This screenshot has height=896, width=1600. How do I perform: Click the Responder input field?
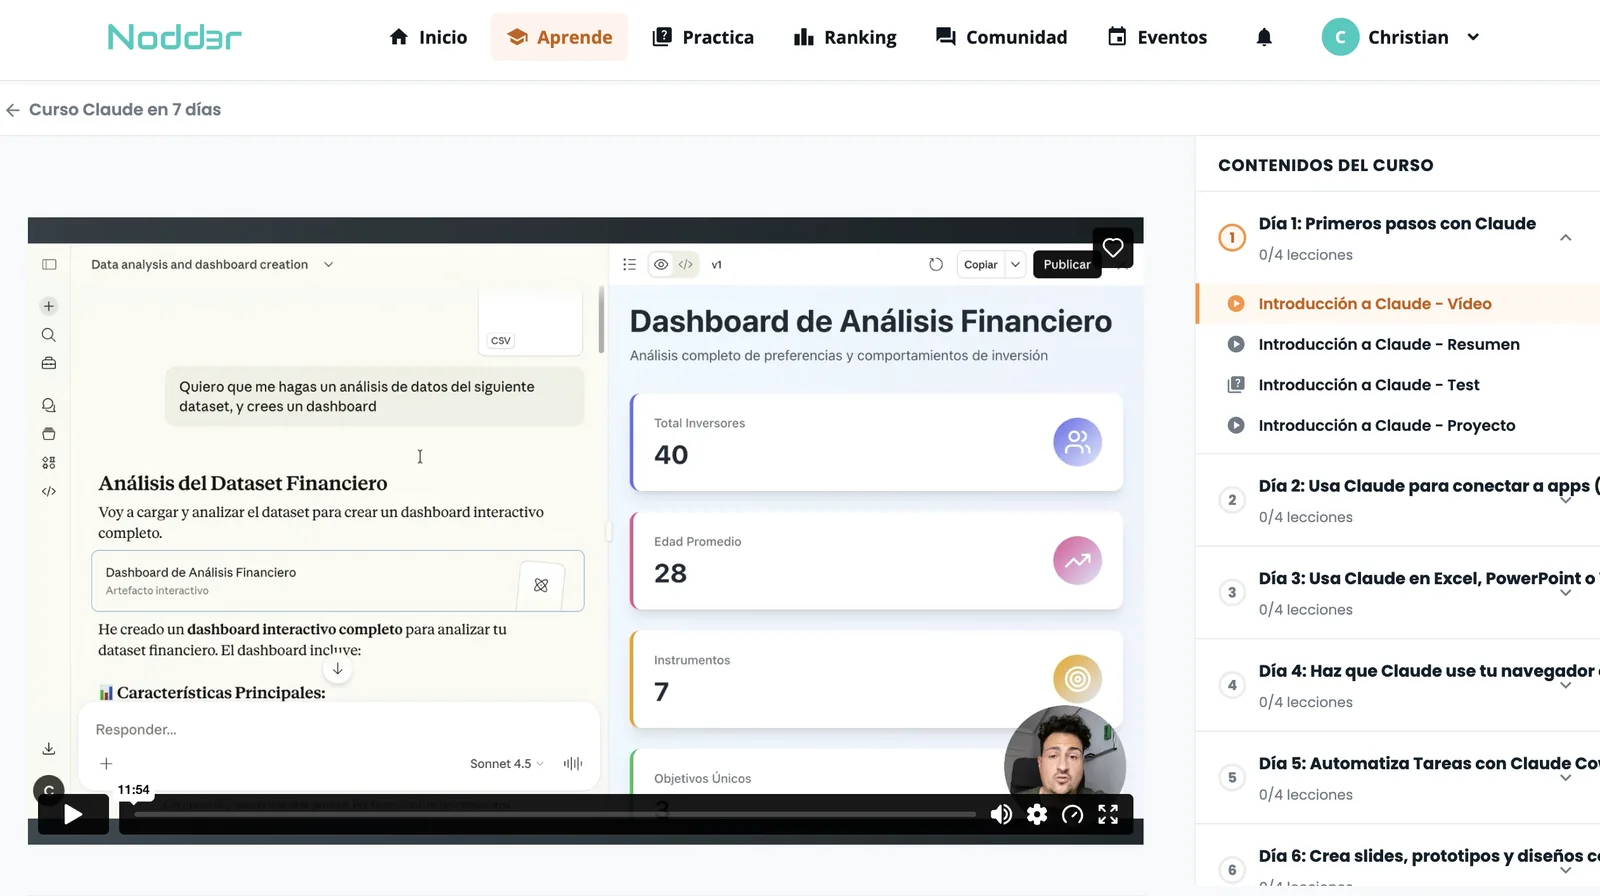(x=338, y=730)
